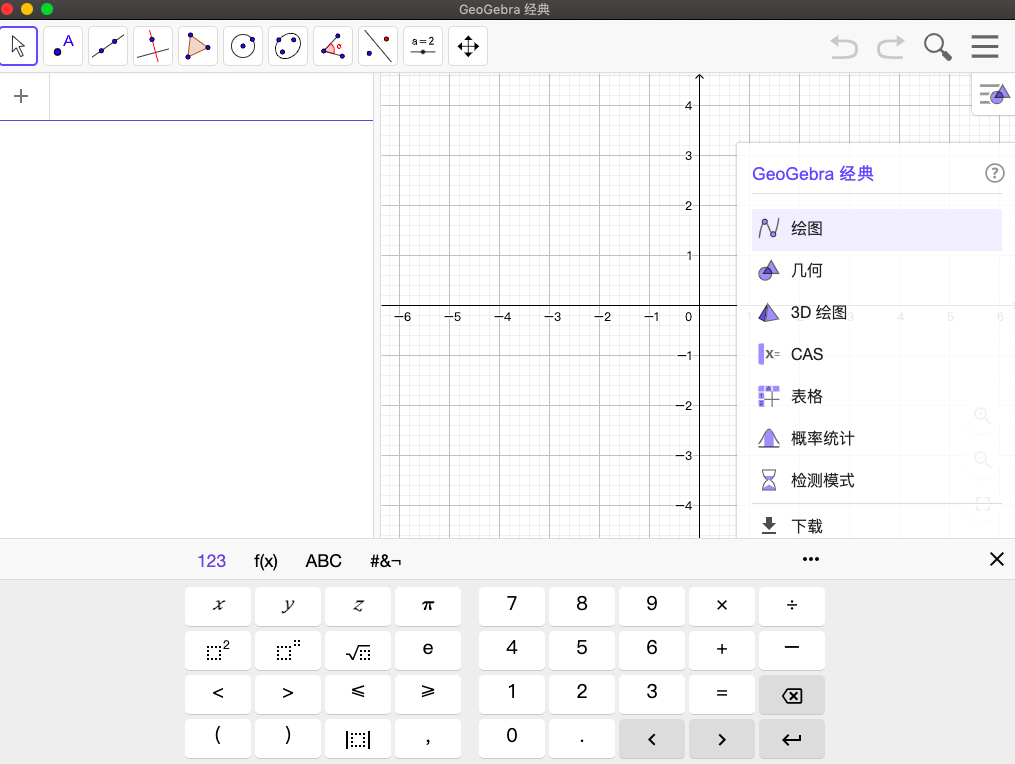The width and height of the screenshot is (1015, 764).
Task: Select the Move Graphics View tool
Action: (x=467, y=46)
